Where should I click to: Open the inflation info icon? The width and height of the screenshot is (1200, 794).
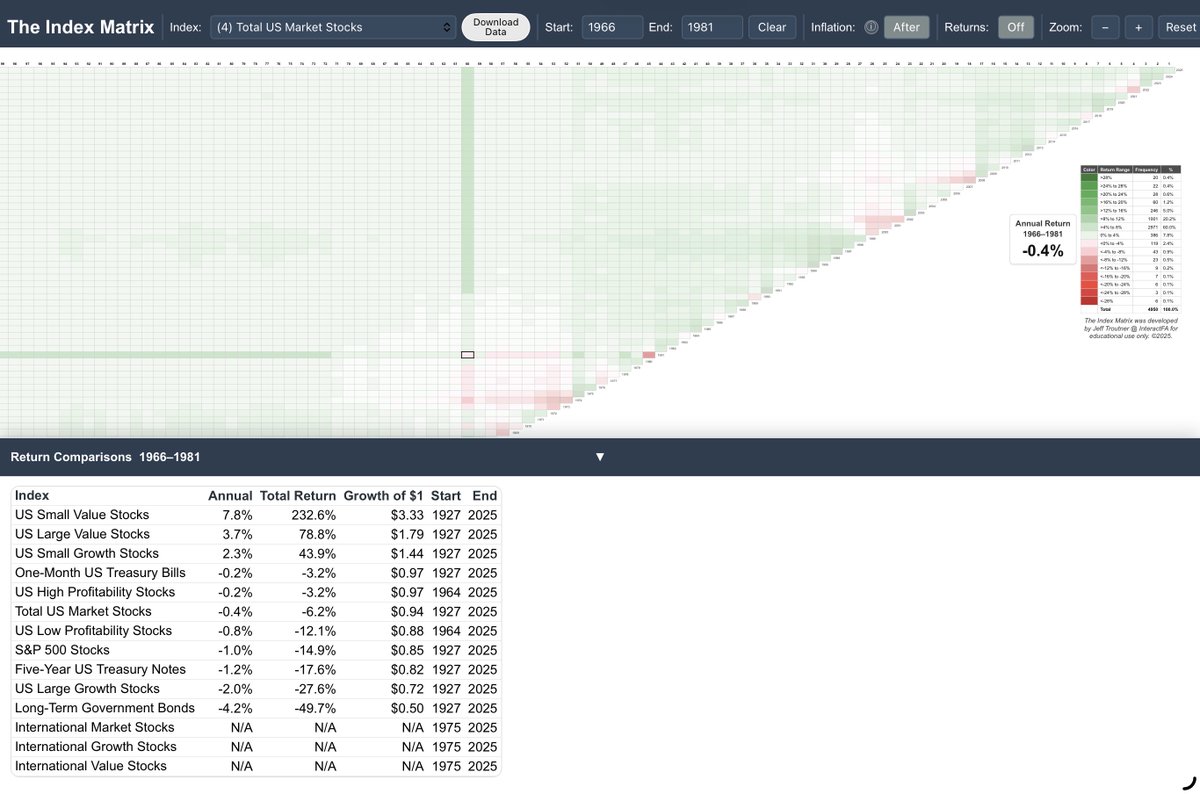871,27
